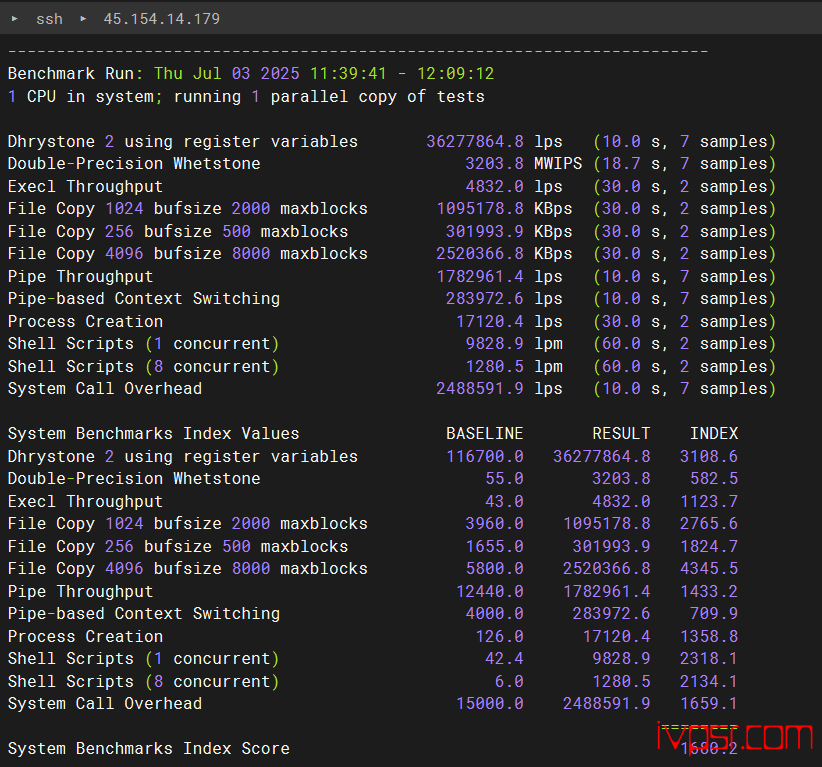Click the first breadcrumb arrow before ssh
The width and height of the screenshot is (822, 767).
pos(14,19)
